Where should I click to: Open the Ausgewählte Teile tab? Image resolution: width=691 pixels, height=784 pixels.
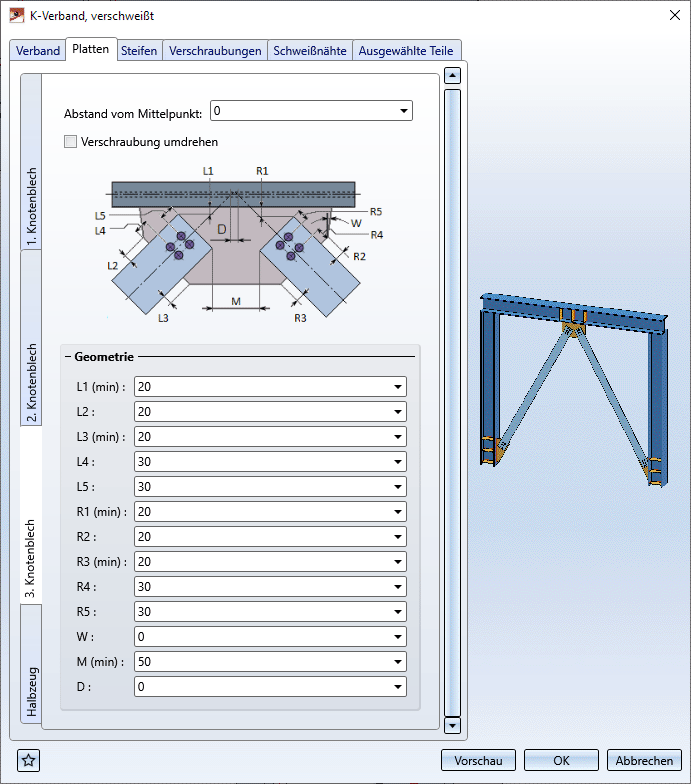pos(406,50)
